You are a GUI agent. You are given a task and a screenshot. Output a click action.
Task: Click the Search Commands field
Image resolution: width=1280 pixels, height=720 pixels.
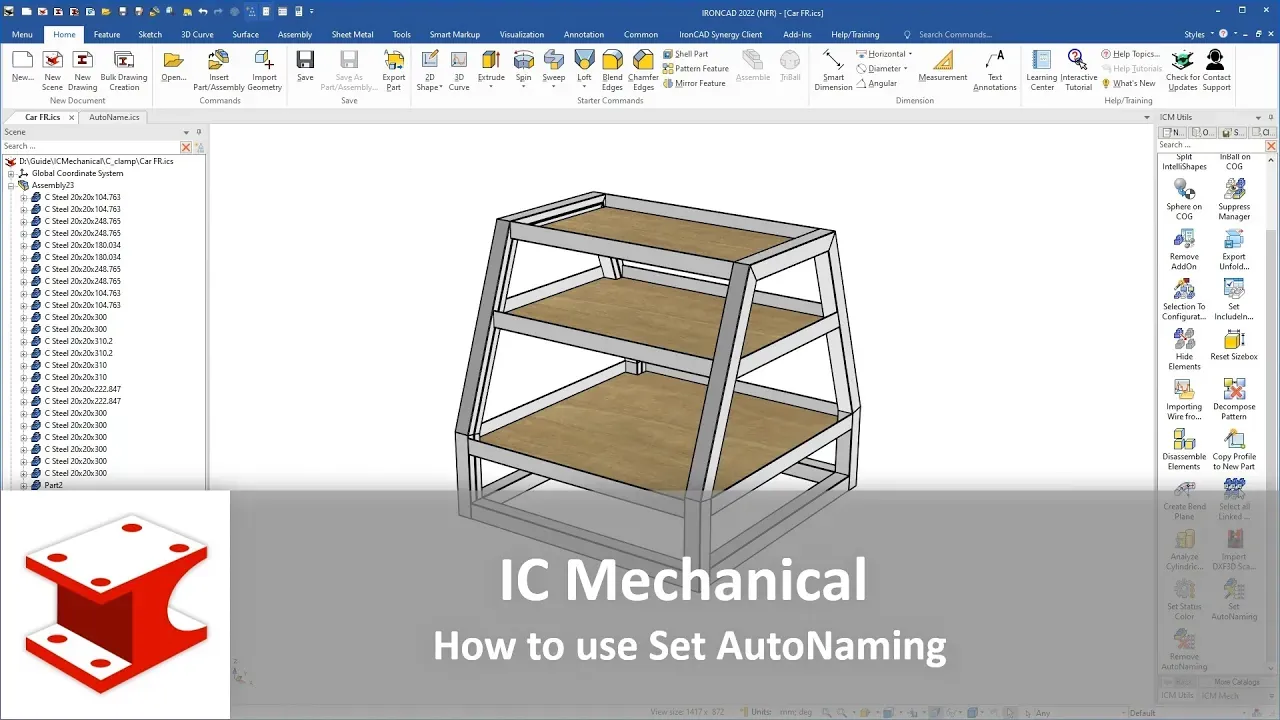point(954,34)
